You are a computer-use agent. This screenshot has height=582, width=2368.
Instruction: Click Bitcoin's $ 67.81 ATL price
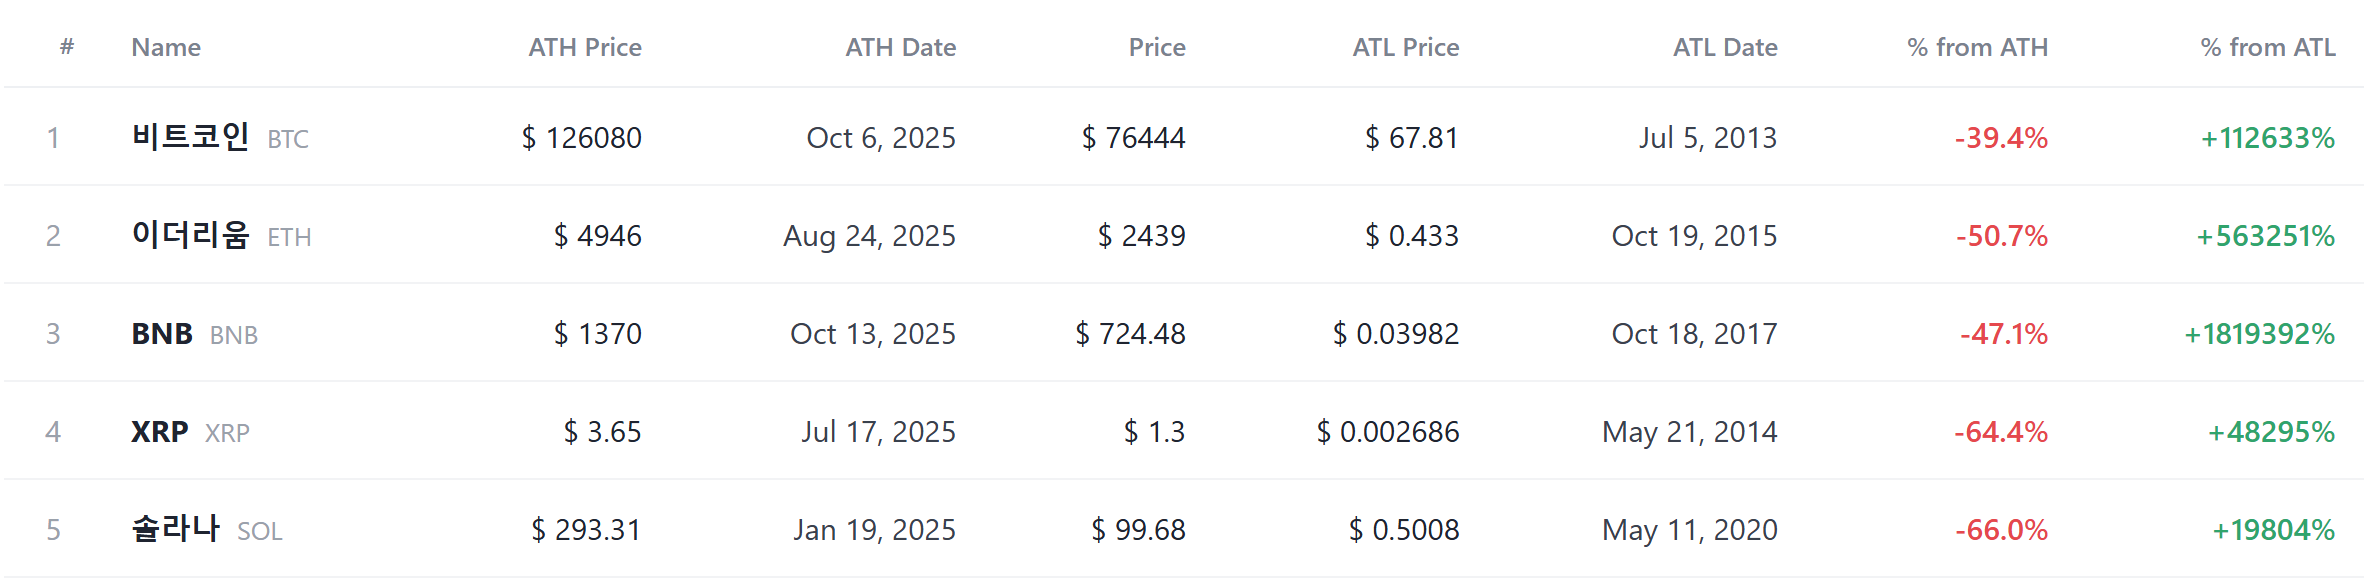[x=1412, y=138]
